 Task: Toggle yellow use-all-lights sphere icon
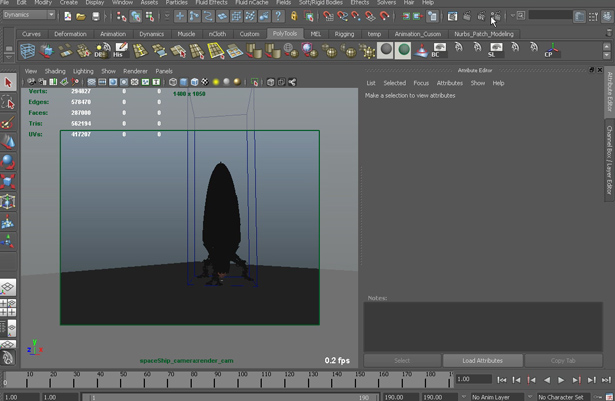tap(216, 82)
